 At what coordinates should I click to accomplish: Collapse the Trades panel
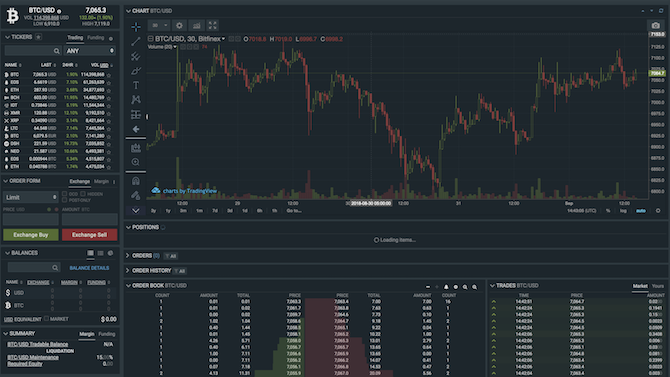click(492, 286)
